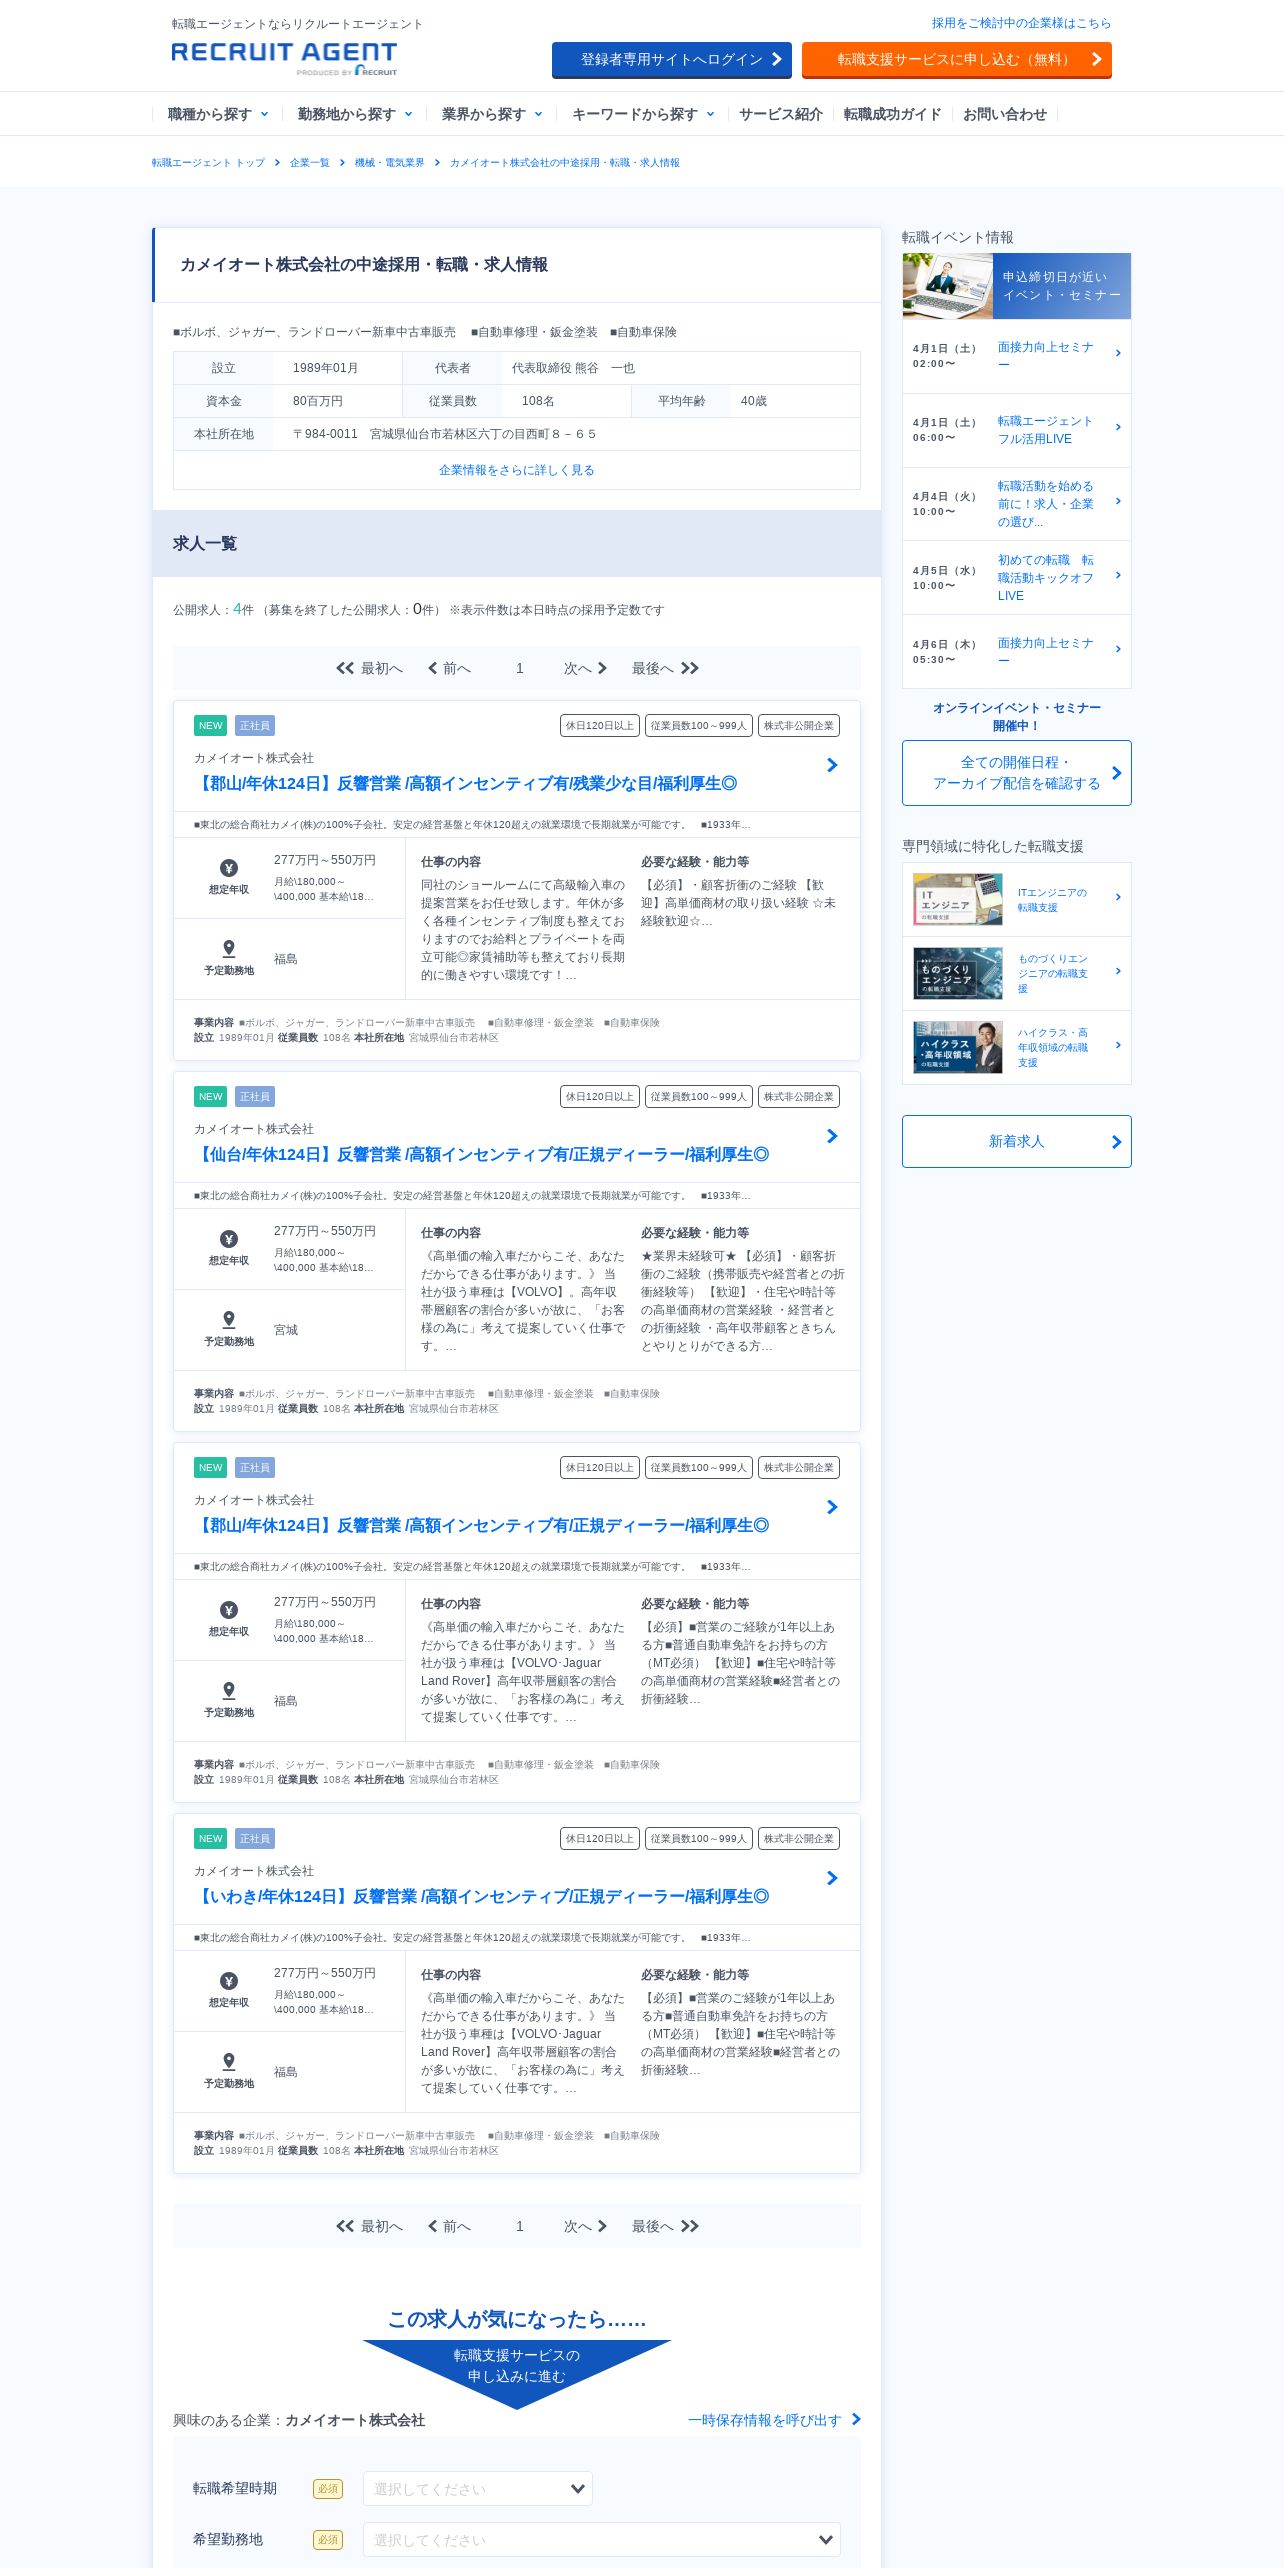Viewport: 1284px width, 2568px height.
Task: Open ITエンジニアの転職支援 link
Action: click(x=1052, y=900)
